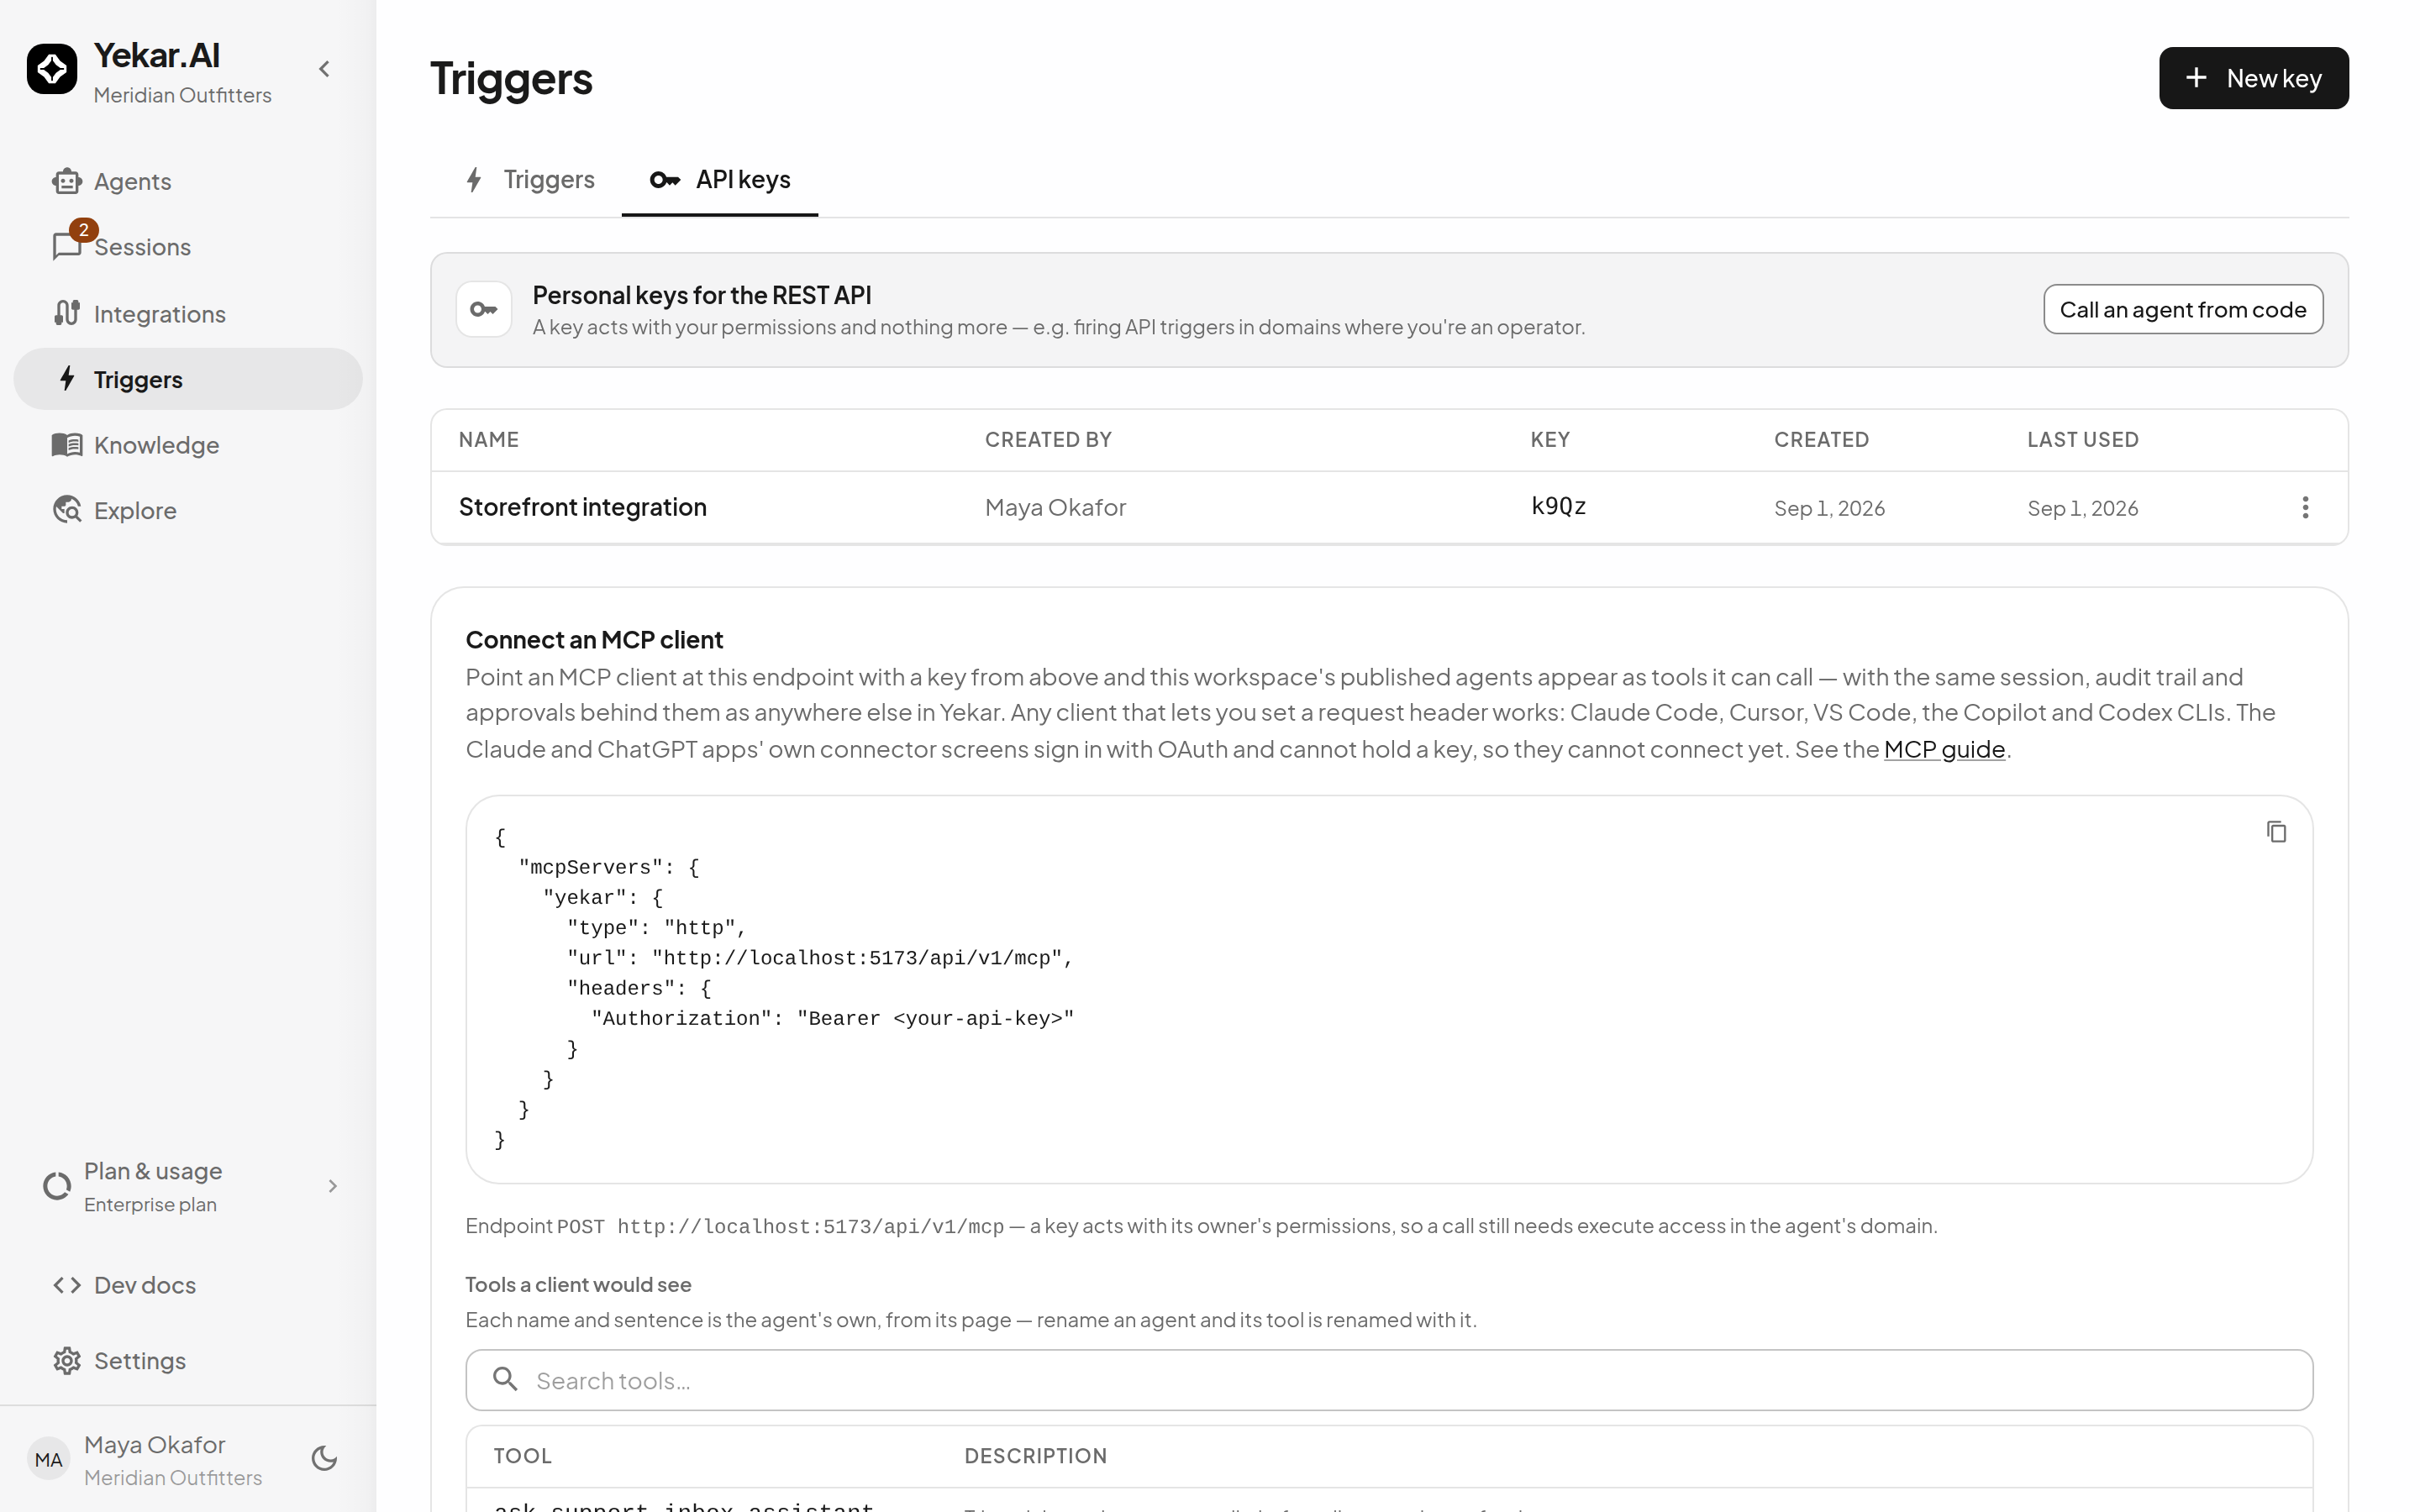
Task: Open Settings gear in the sidebar
Action: 67,1361
